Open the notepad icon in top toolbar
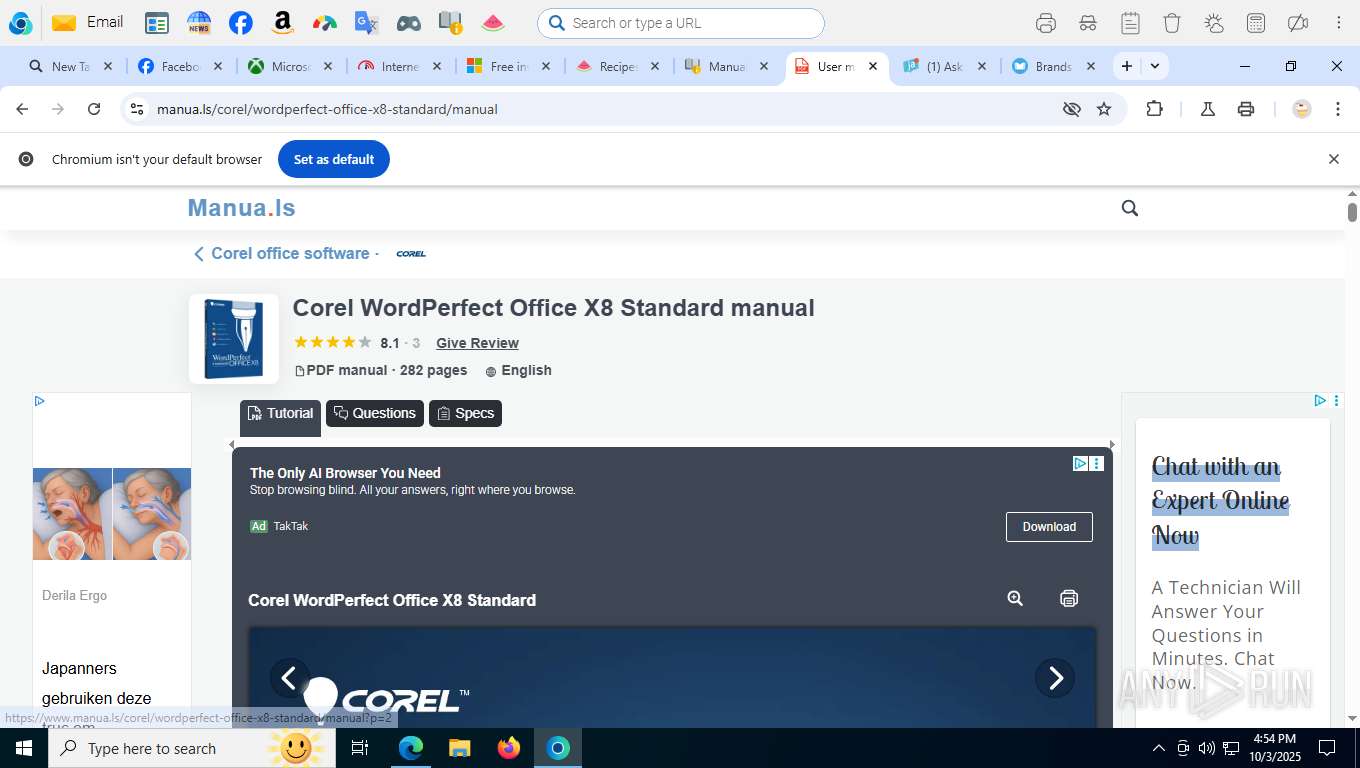The image size is (1360, 768). point(1130,23)
